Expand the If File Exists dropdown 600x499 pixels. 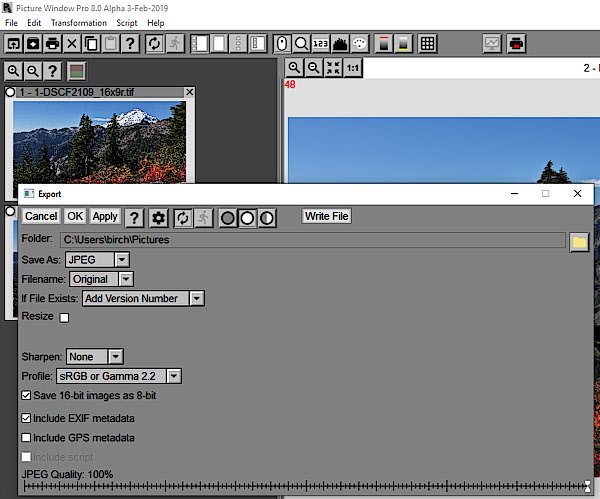point(197,298)
